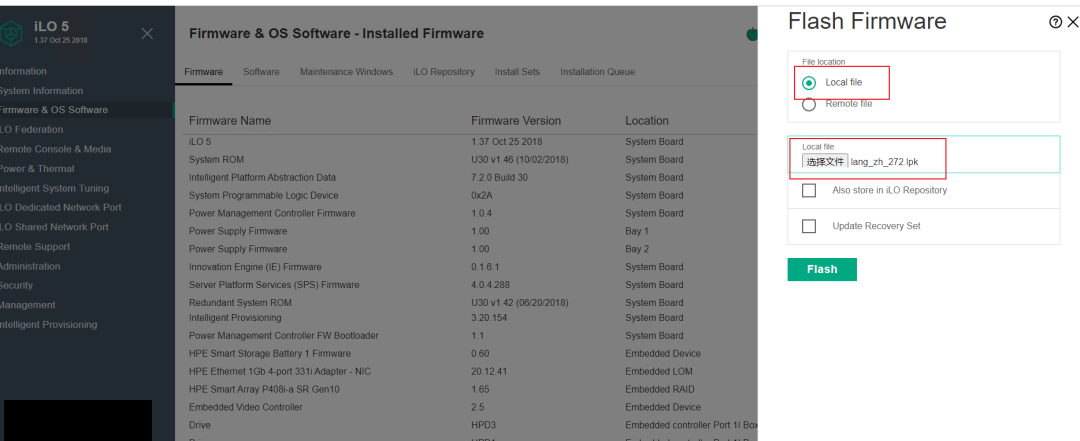Screen dimensions: 1080x441
Task: Sort by the Firmware Name column header
Action: 230,121
